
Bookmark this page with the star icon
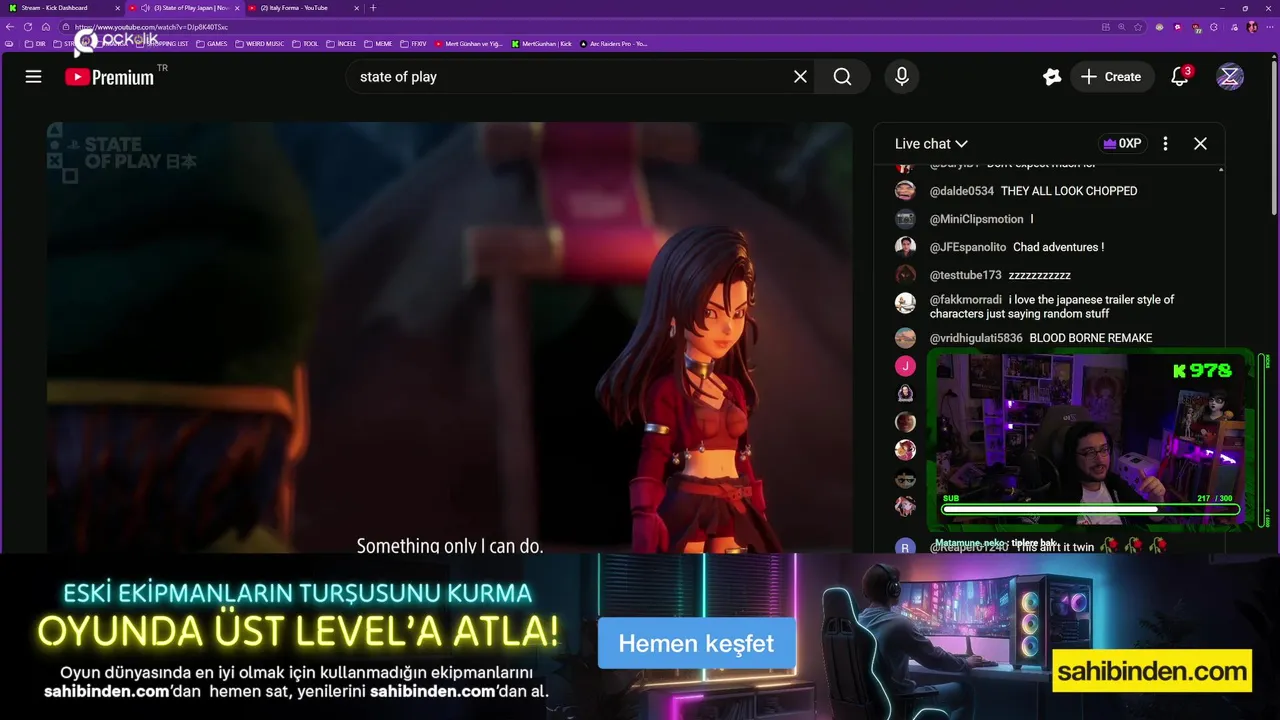click(x=1138, y=27)
